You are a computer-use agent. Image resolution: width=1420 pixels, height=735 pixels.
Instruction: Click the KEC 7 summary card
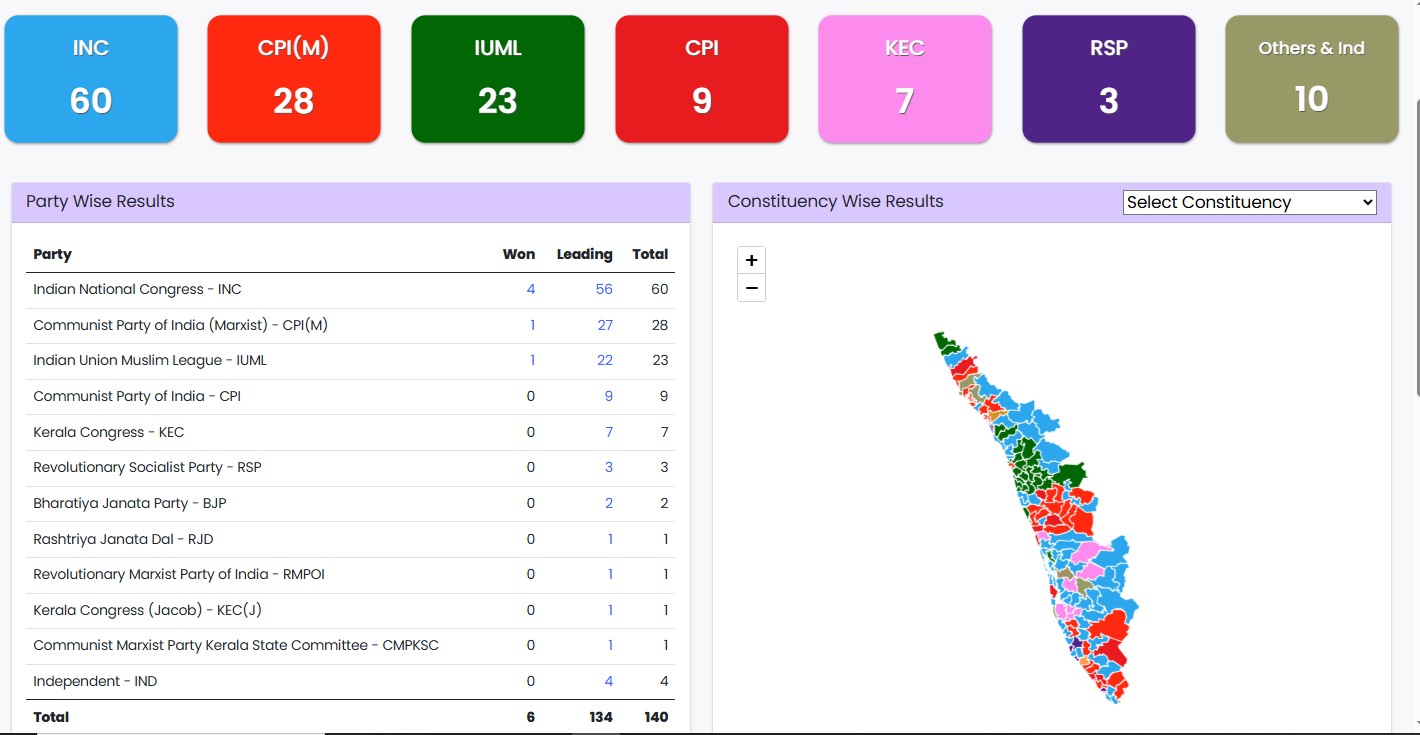click(905, 79)
